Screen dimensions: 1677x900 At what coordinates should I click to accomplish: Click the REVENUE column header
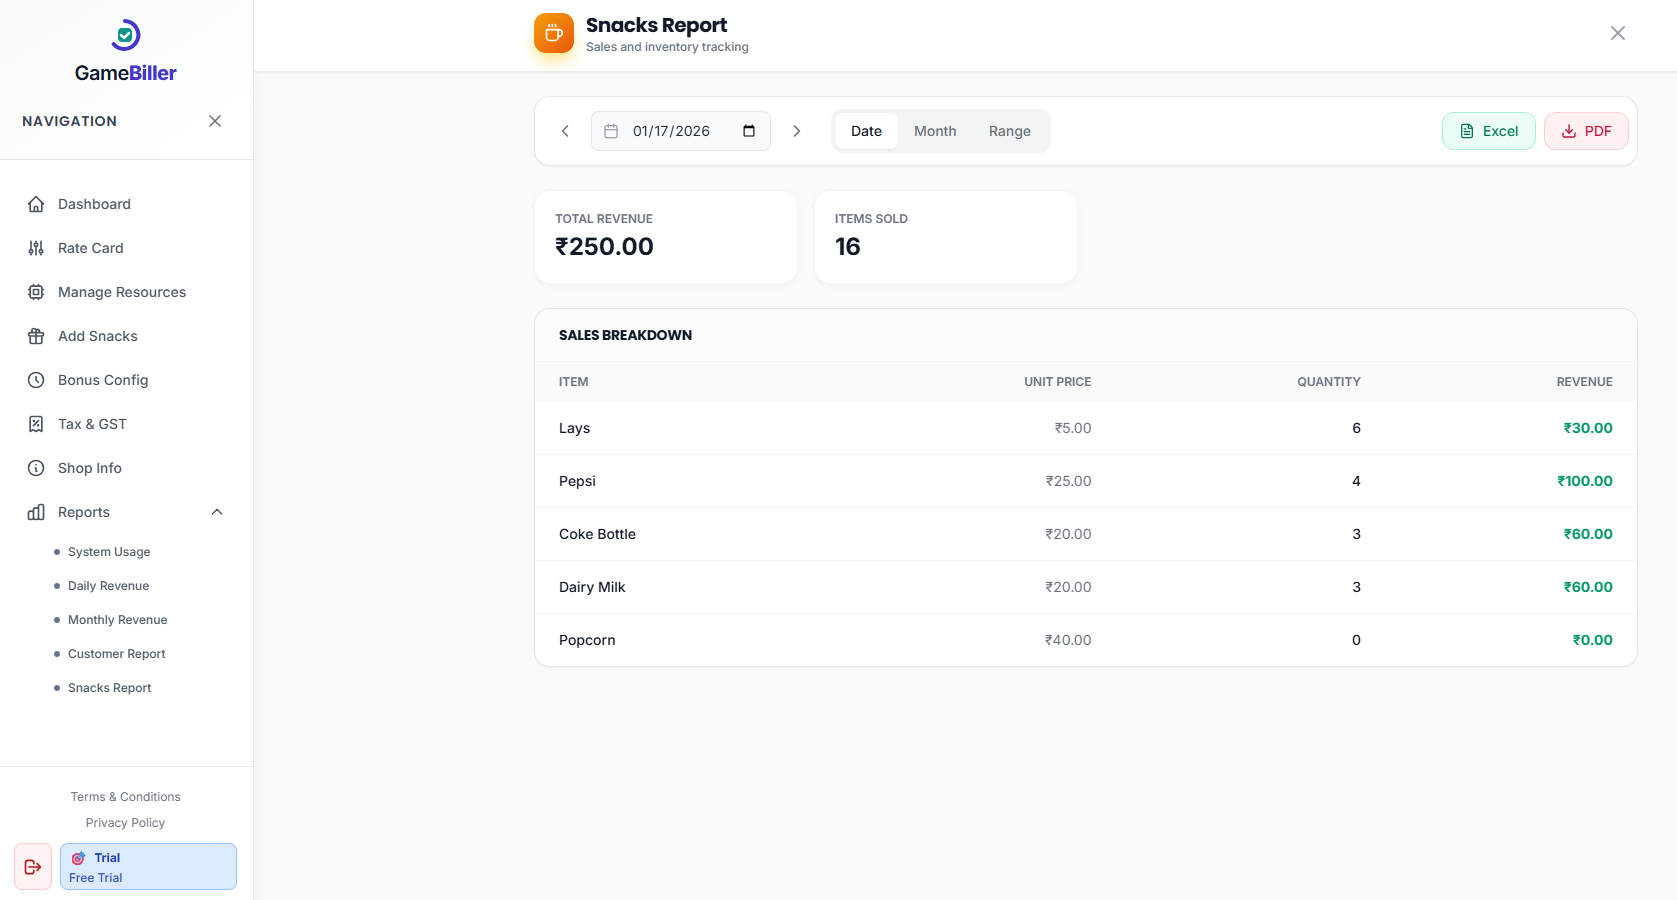click(1584, 382)
